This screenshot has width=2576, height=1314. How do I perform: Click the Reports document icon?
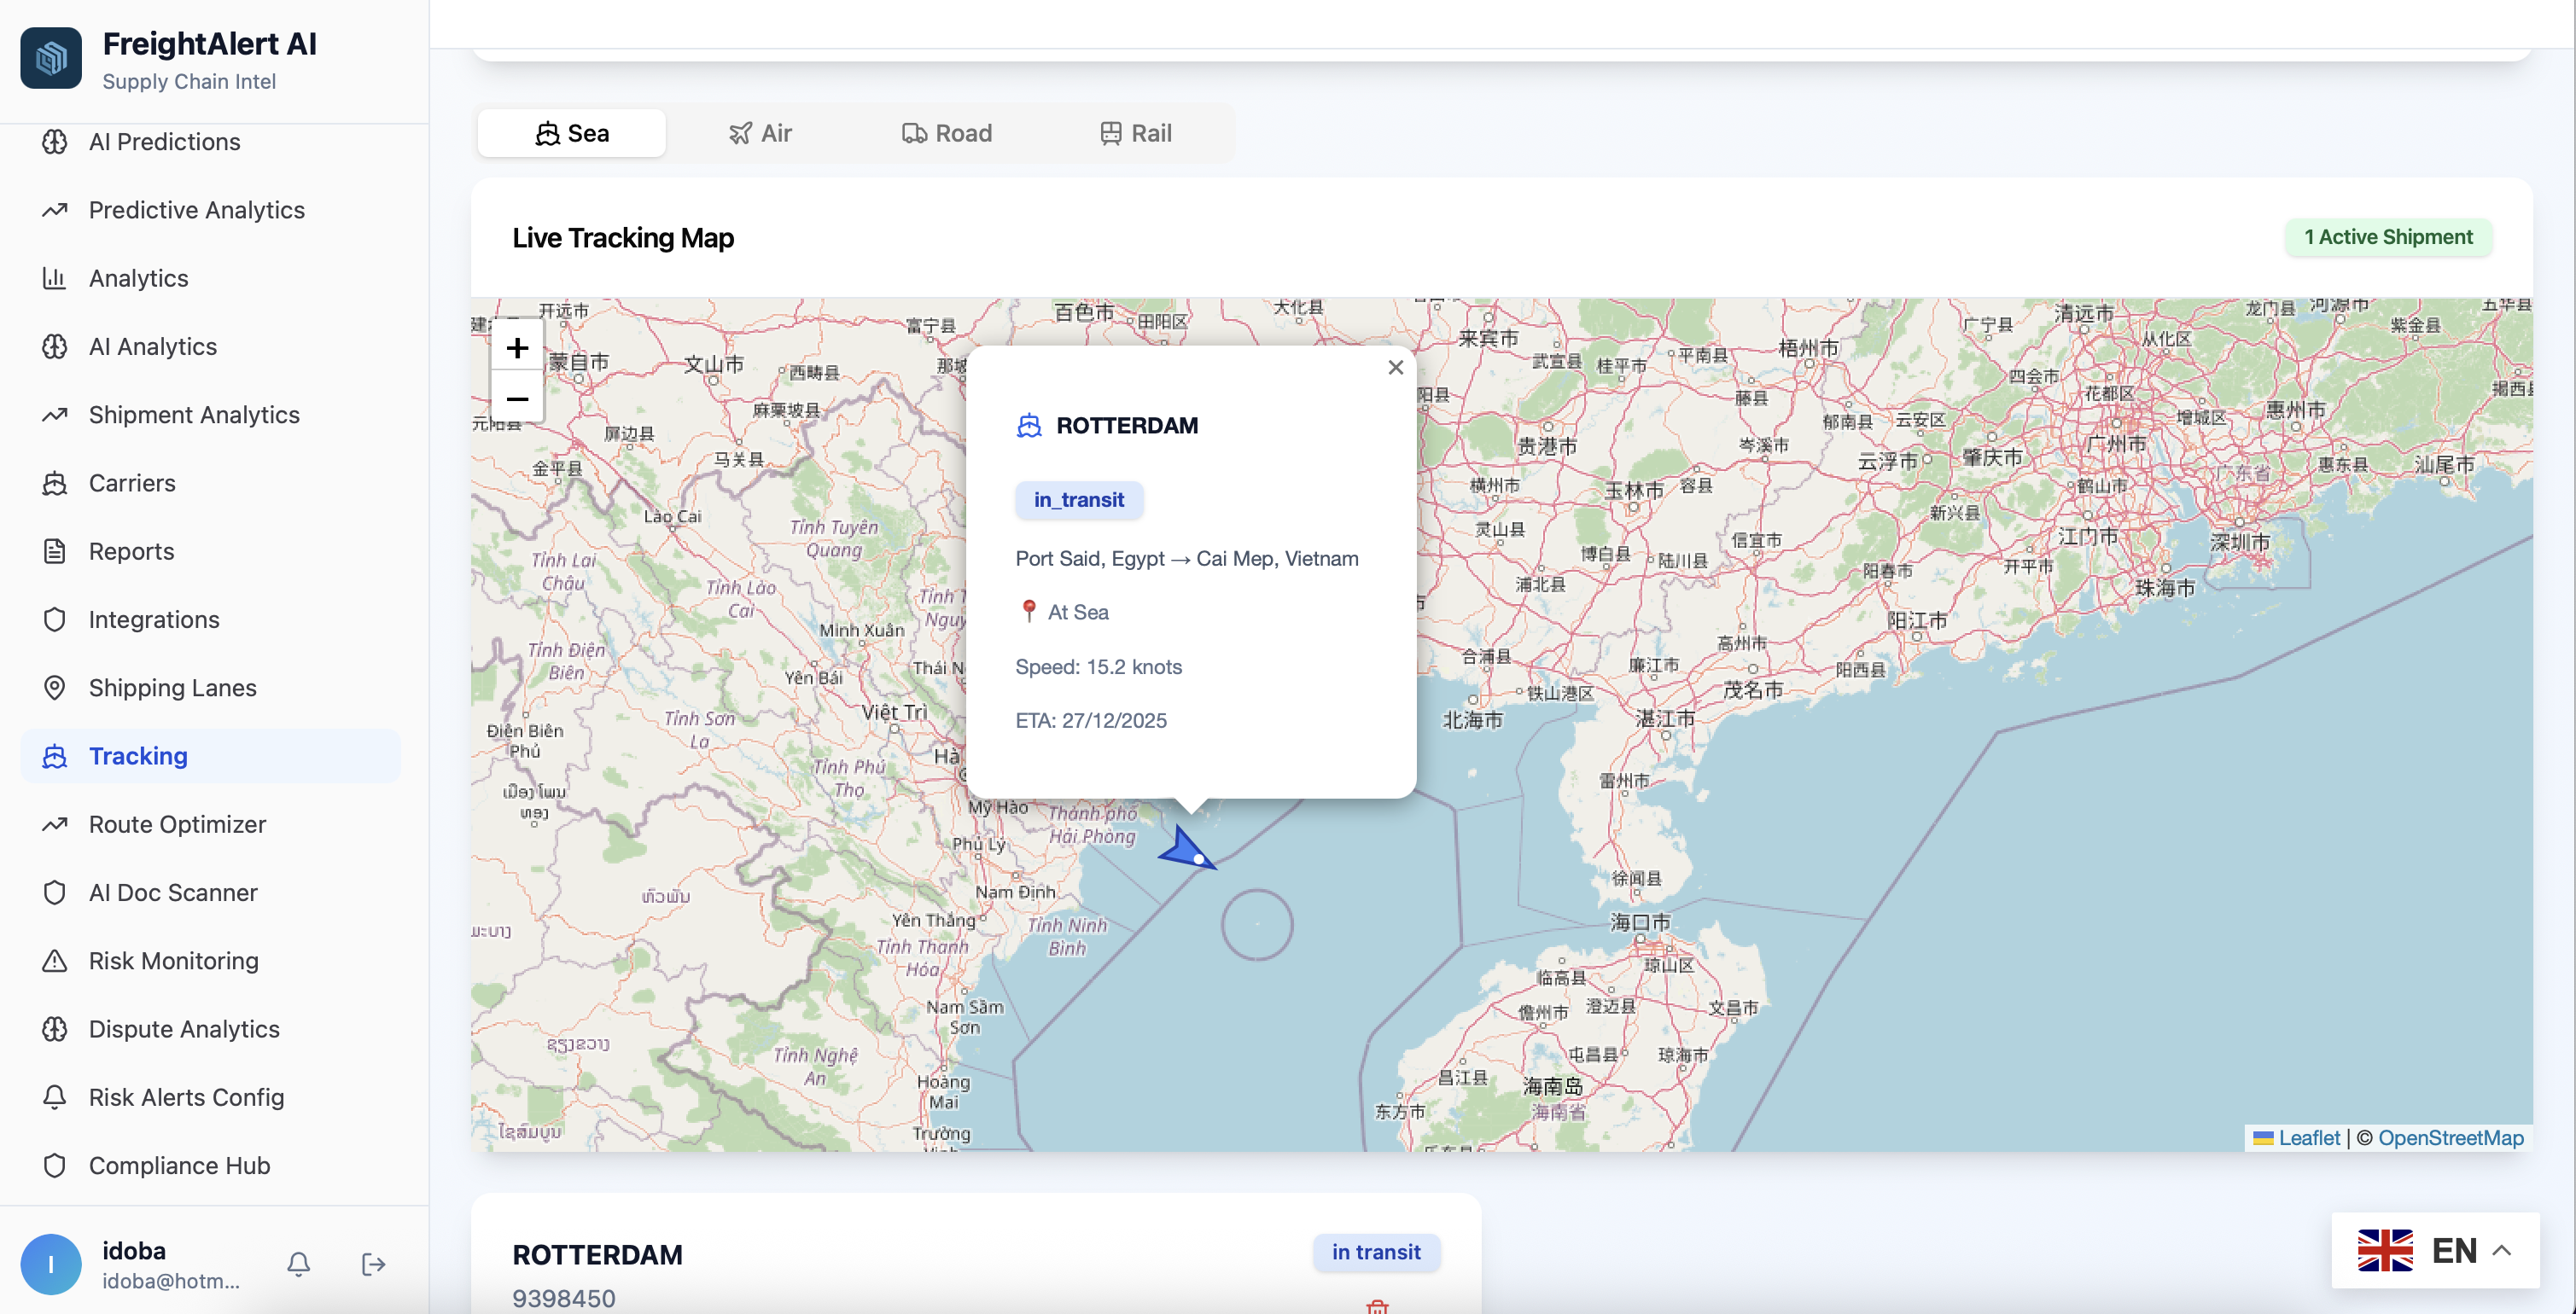pyautogui.click(x=55, y=551)
